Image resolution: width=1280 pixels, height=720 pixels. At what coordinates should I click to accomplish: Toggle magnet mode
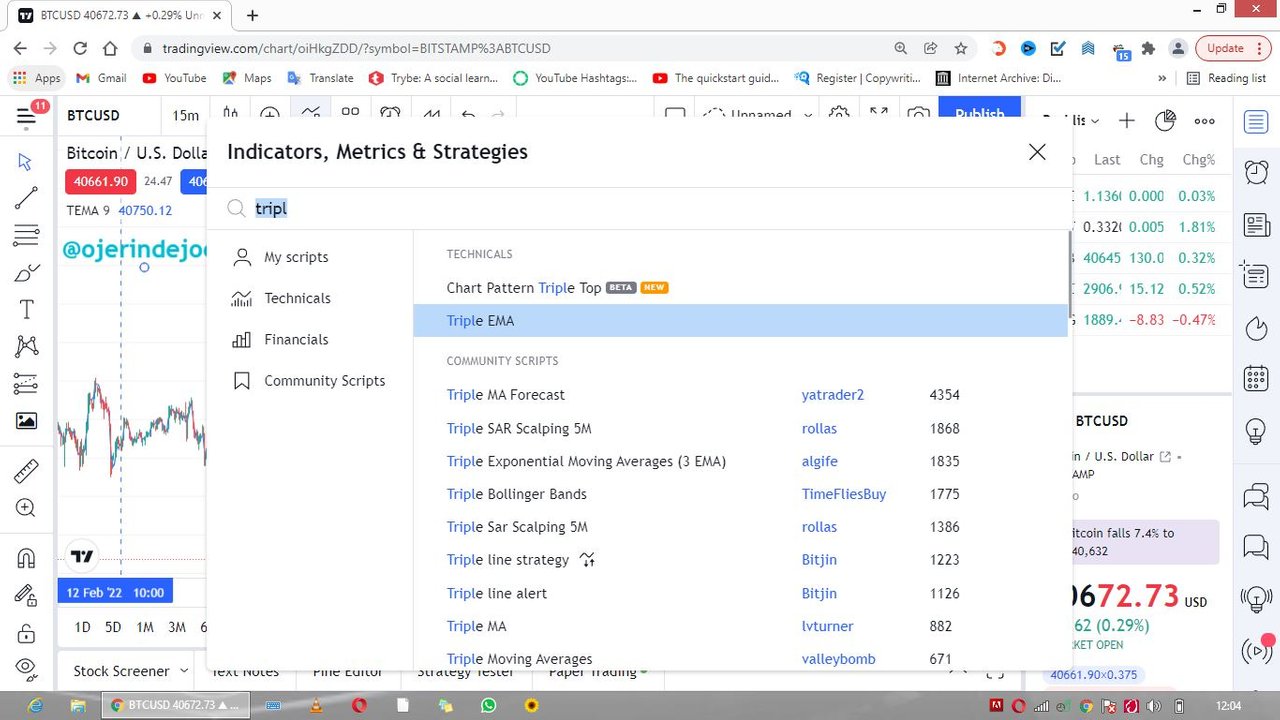[x=26, y=558]
